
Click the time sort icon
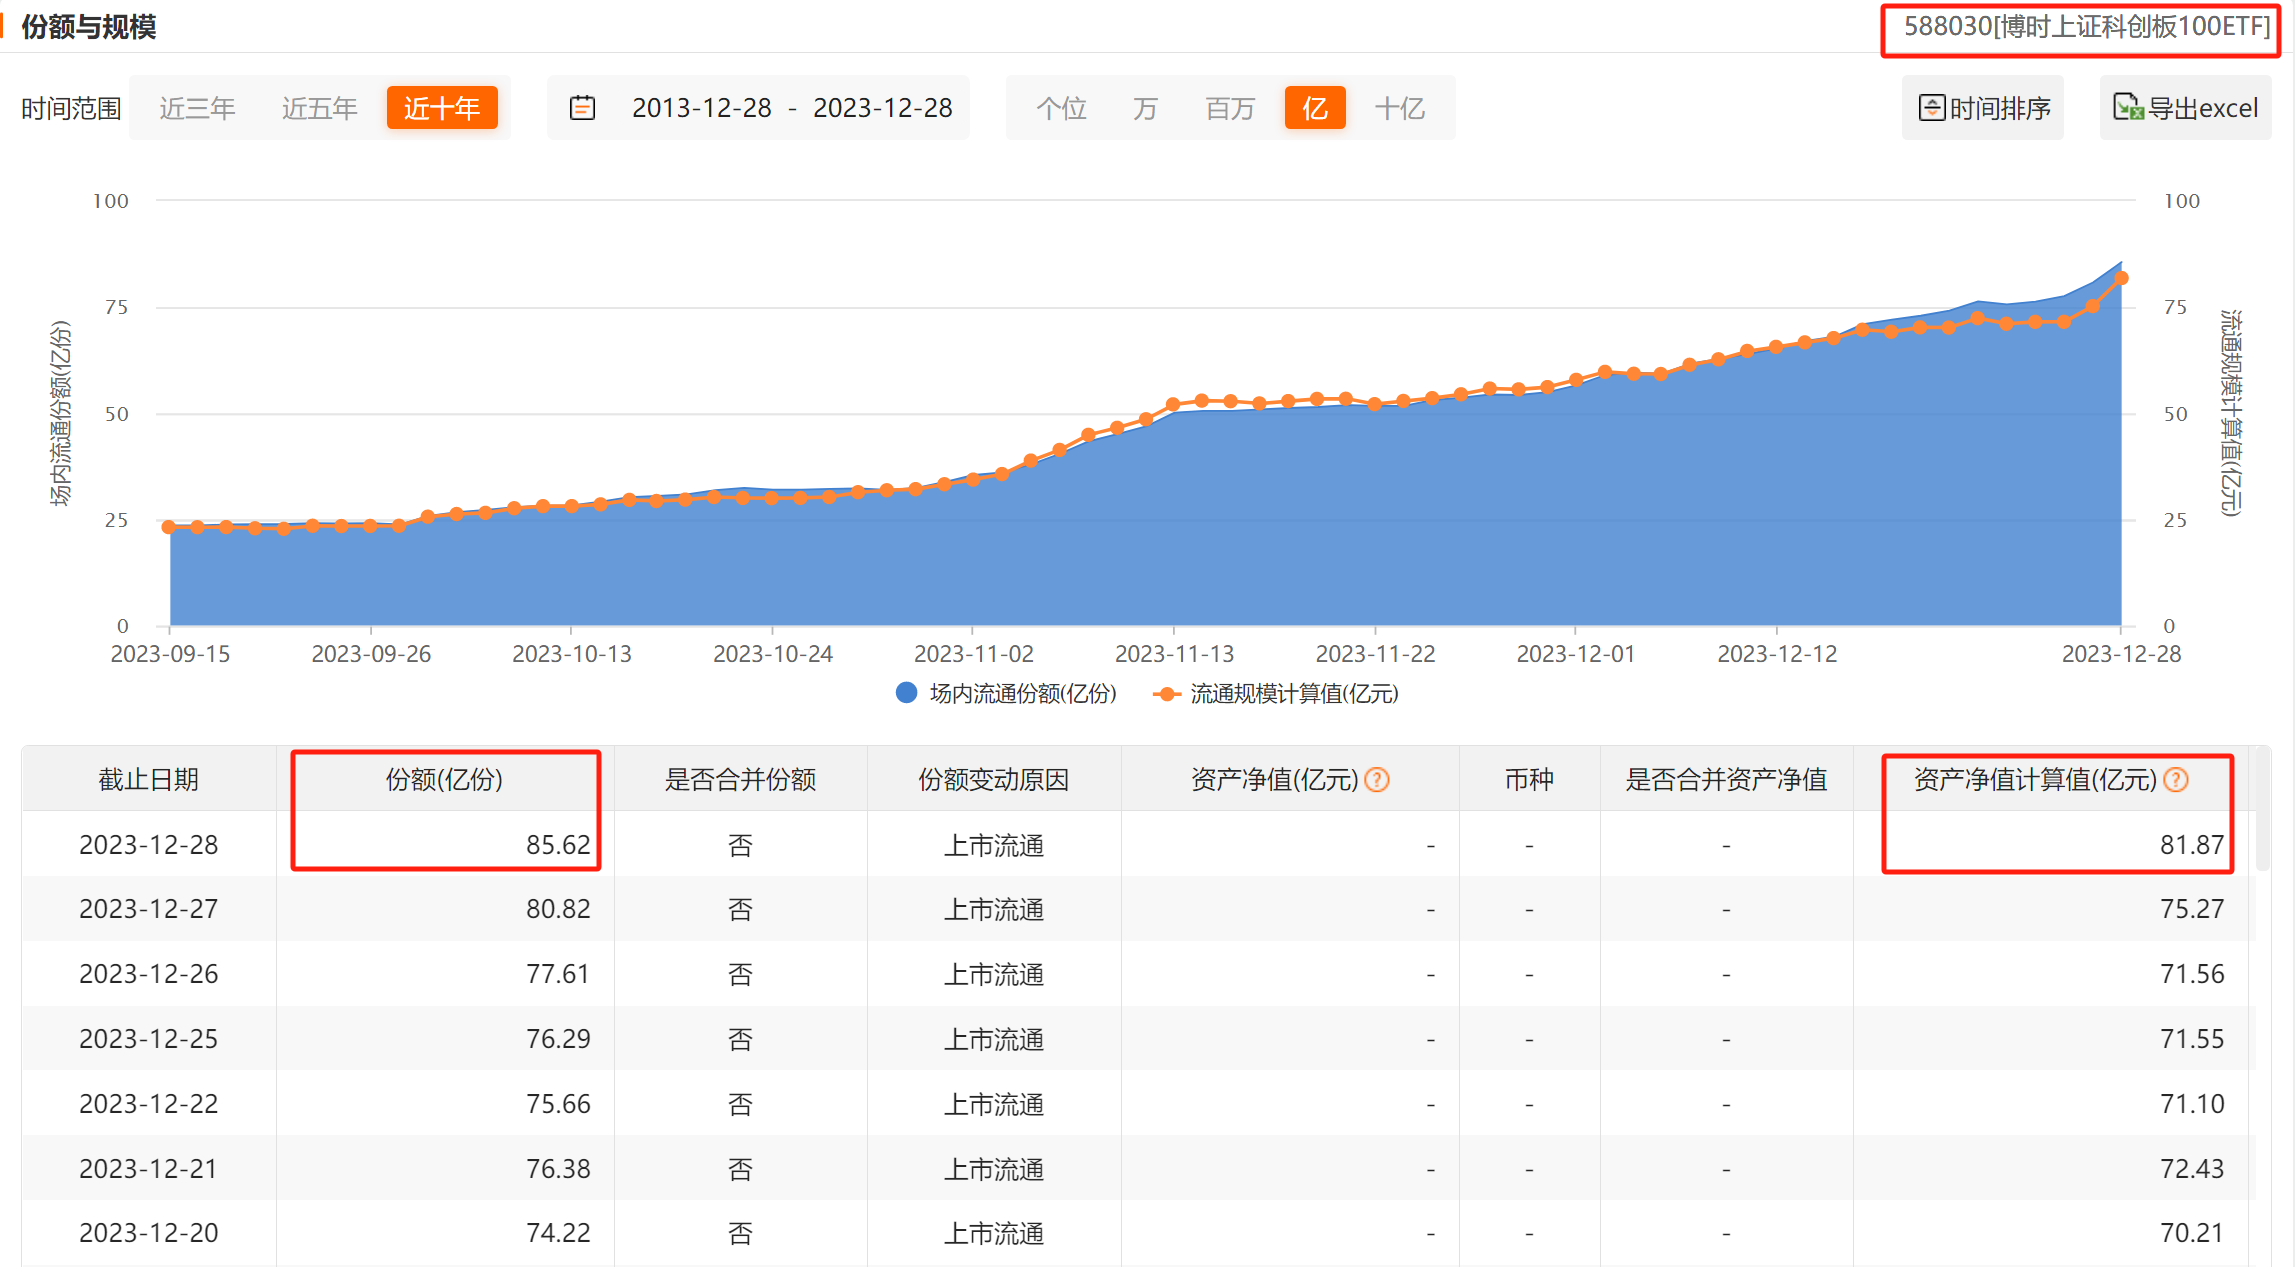coord(1931,108)
